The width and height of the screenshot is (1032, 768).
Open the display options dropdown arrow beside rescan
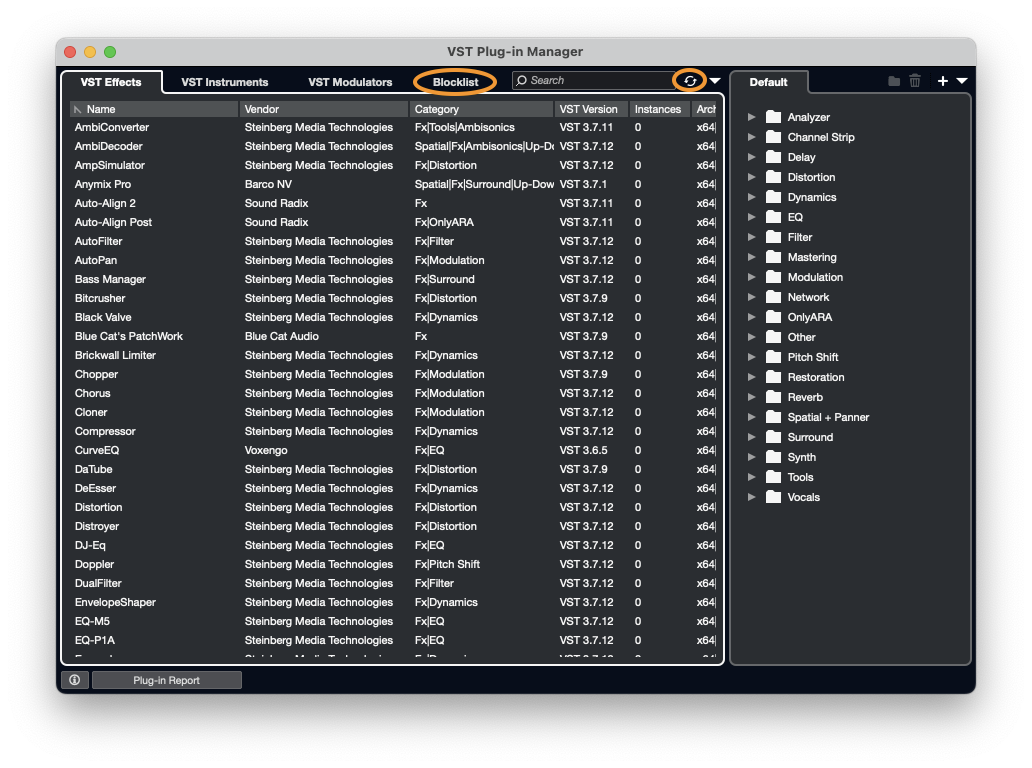pos(715,81)
